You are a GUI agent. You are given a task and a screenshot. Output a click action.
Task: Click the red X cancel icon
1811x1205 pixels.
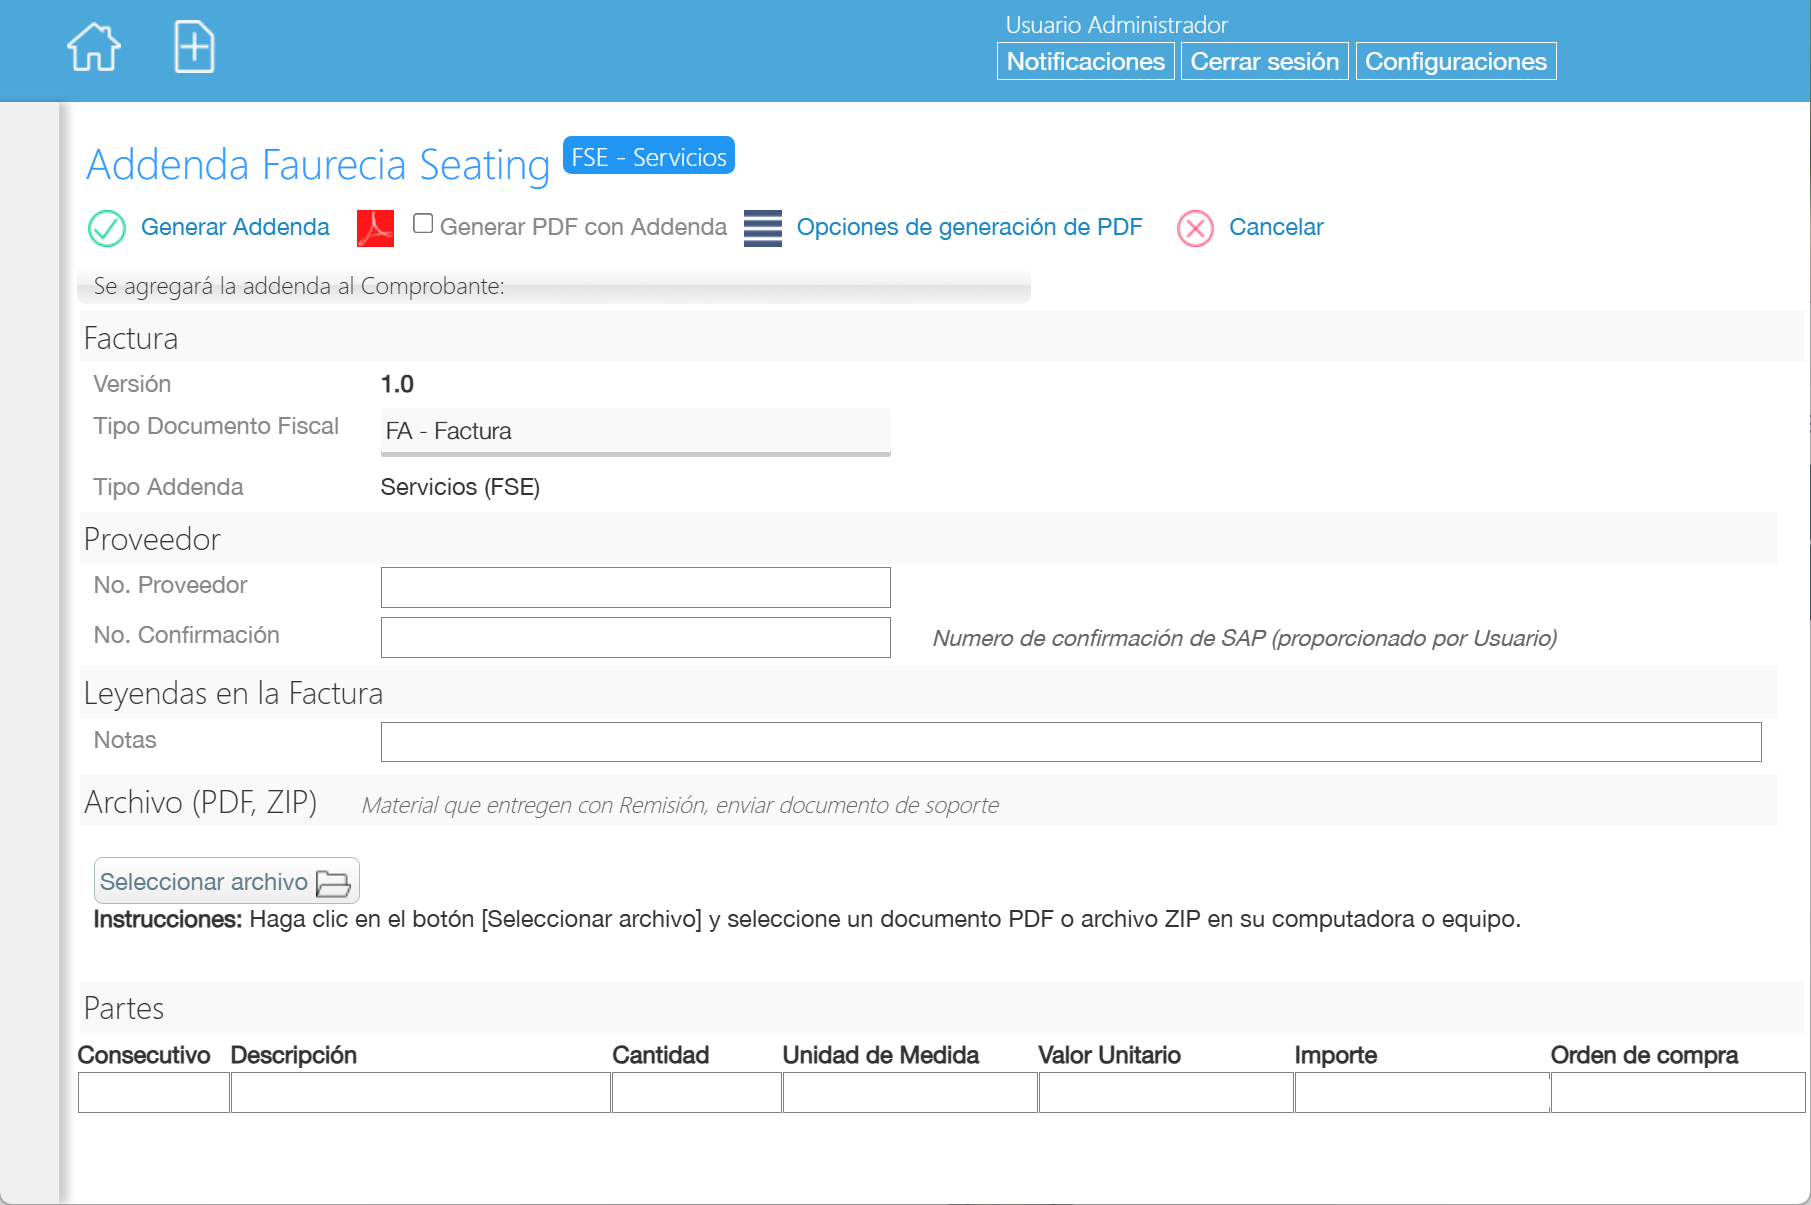point(1195,228)
